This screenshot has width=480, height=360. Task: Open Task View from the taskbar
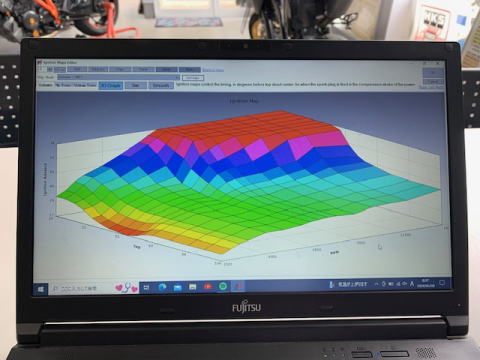tap(146, 287)
